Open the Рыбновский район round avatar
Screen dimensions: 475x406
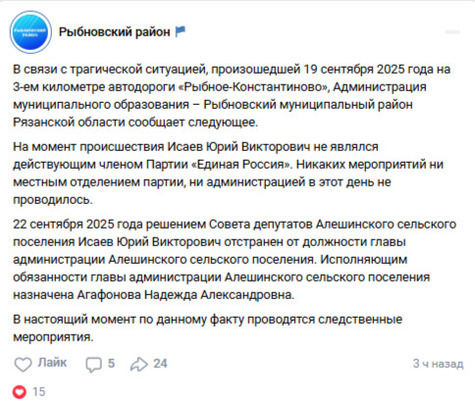pyautogui.click(x=31, y=32)
